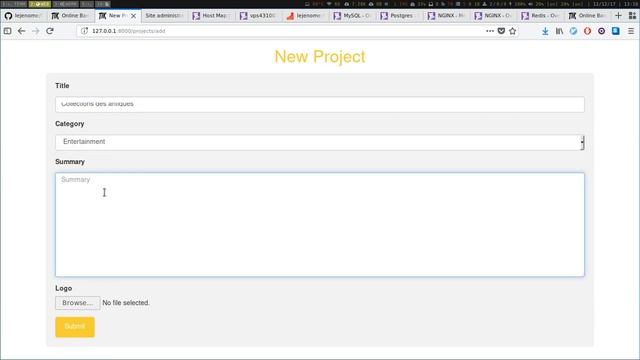Open the Postgres tab
Image resolution: width=640 pixels, height=360 pixels.
399,16
